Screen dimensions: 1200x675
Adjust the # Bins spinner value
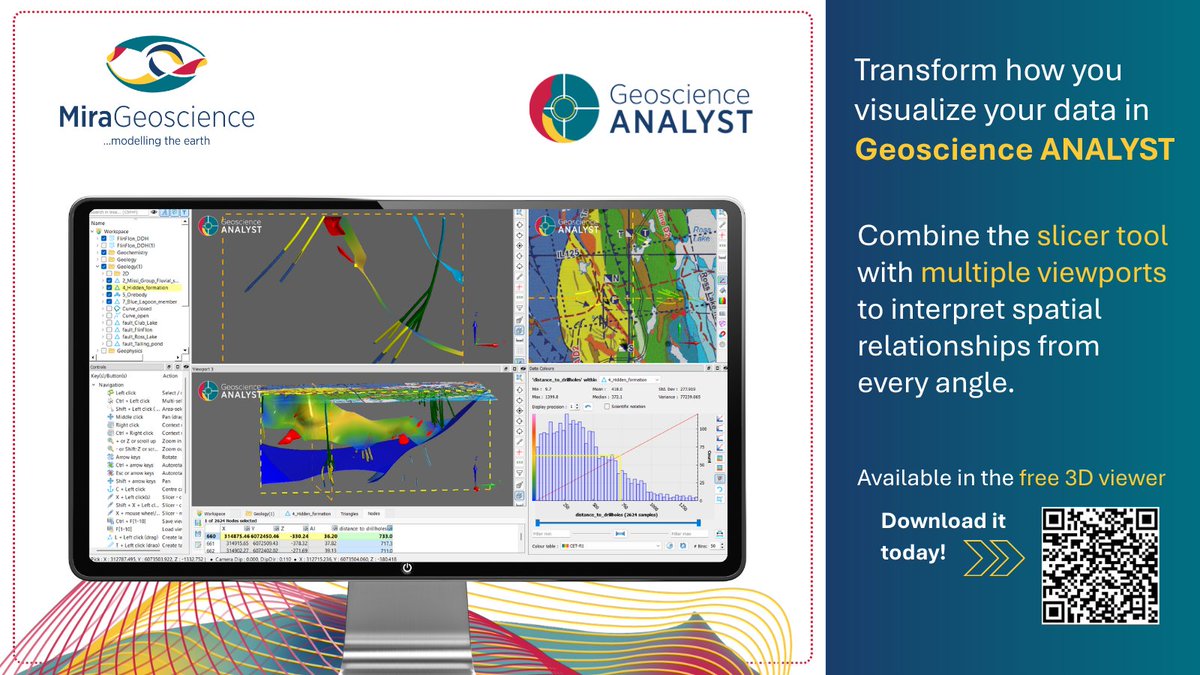(717, 546)
